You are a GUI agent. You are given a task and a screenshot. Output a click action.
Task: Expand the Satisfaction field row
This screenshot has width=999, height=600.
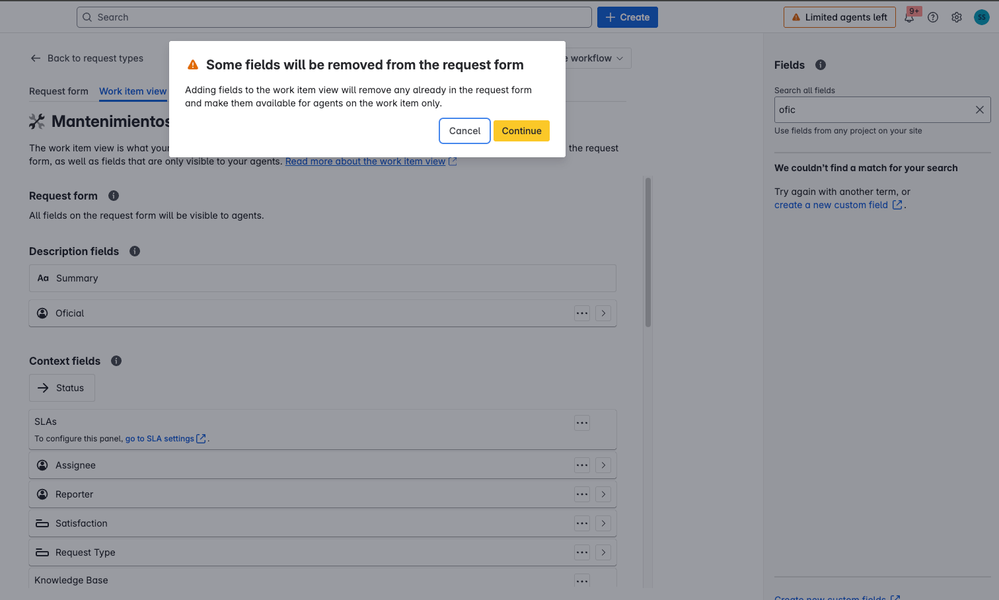603,523
